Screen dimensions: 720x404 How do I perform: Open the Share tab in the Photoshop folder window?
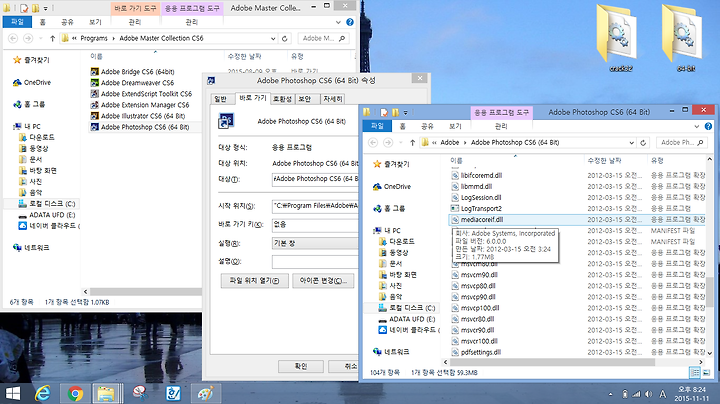(428, 126)
